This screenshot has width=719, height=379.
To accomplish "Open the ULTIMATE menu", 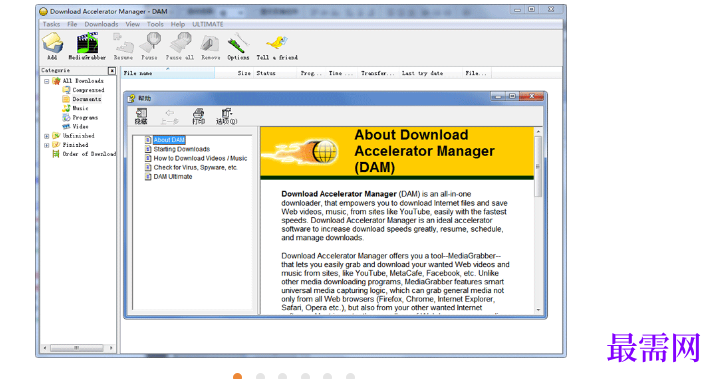I will (x=208, y=24).
